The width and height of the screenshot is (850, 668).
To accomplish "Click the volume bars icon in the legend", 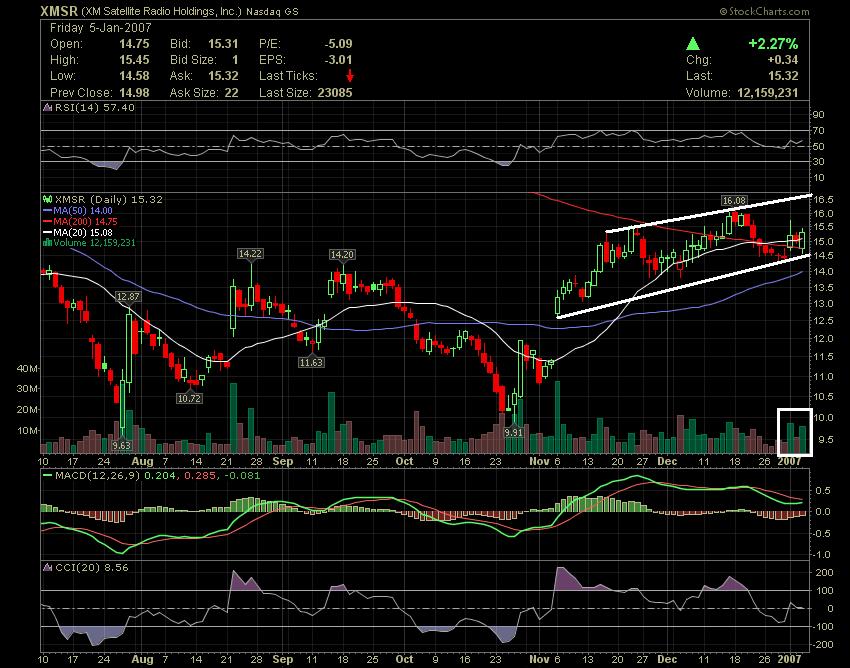I will (48, 242).
